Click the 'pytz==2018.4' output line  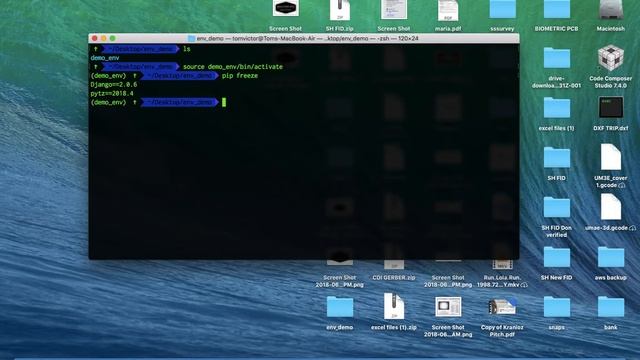[112, 93]
